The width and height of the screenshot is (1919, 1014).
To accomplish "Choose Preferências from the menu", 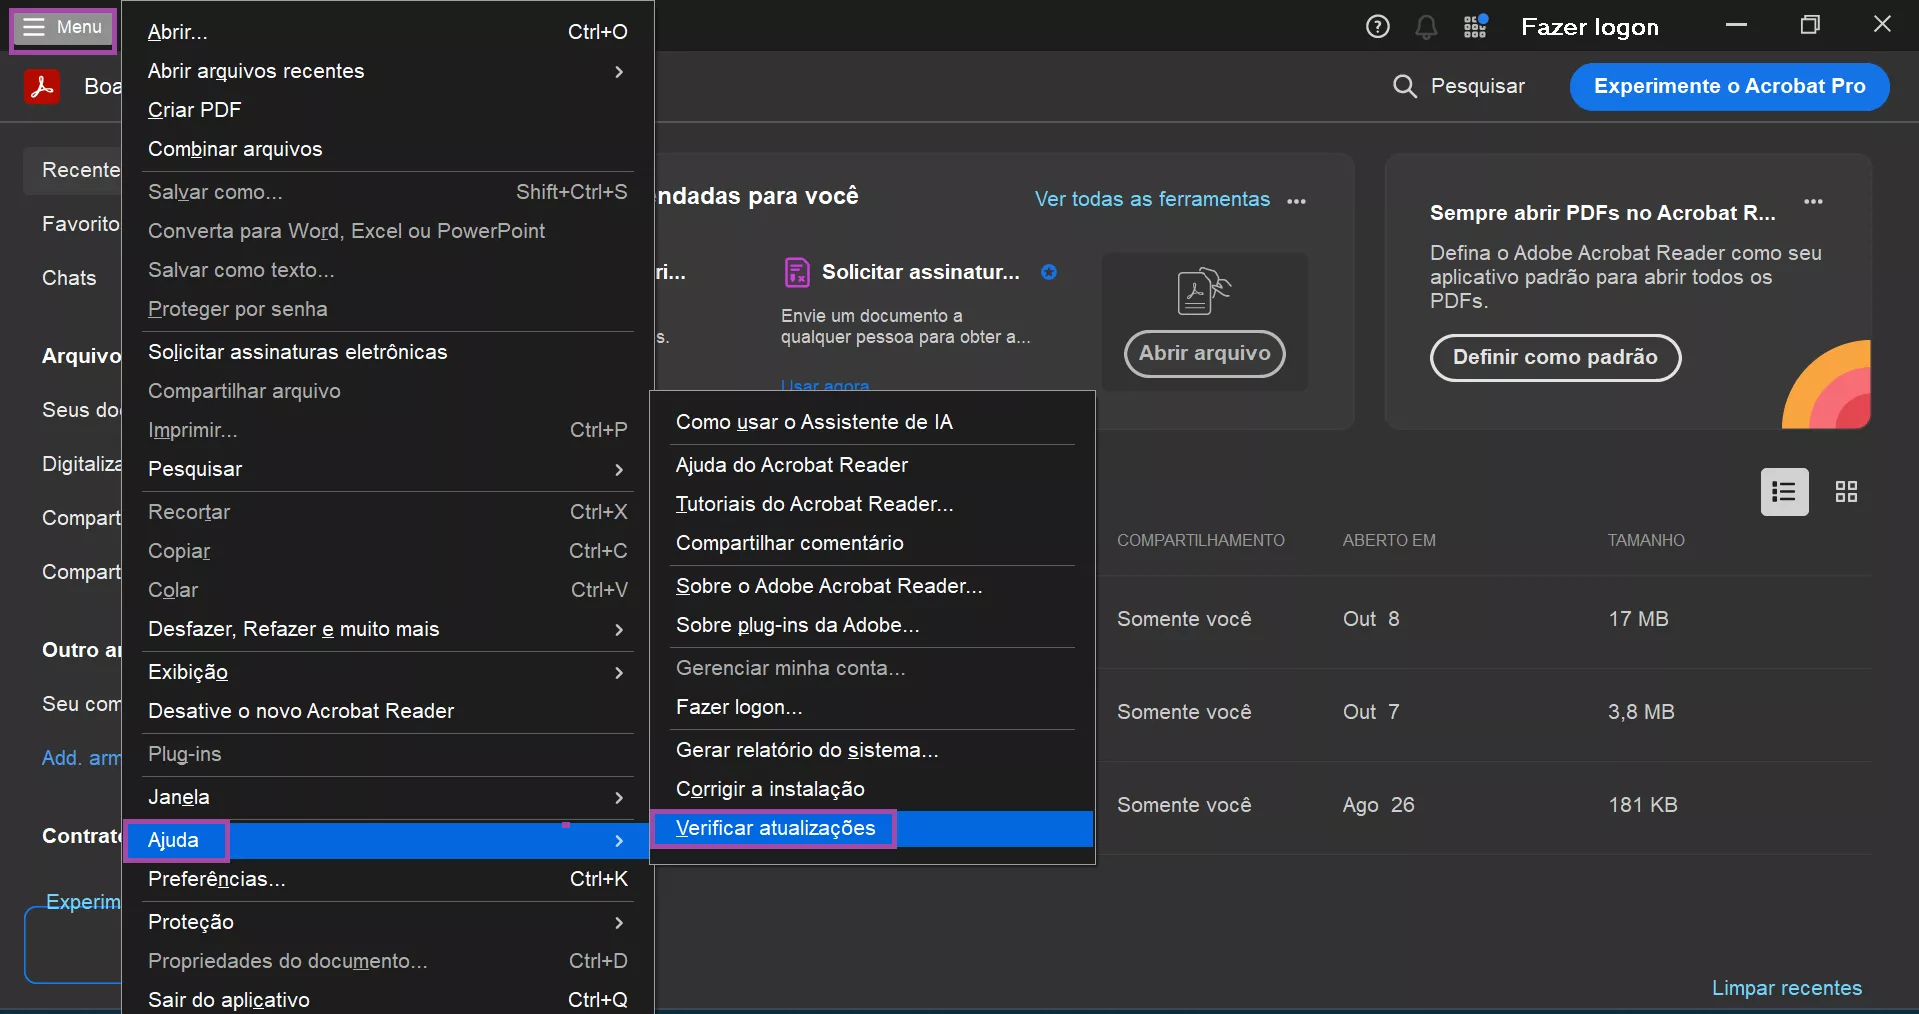I will (x=217, y=880).
